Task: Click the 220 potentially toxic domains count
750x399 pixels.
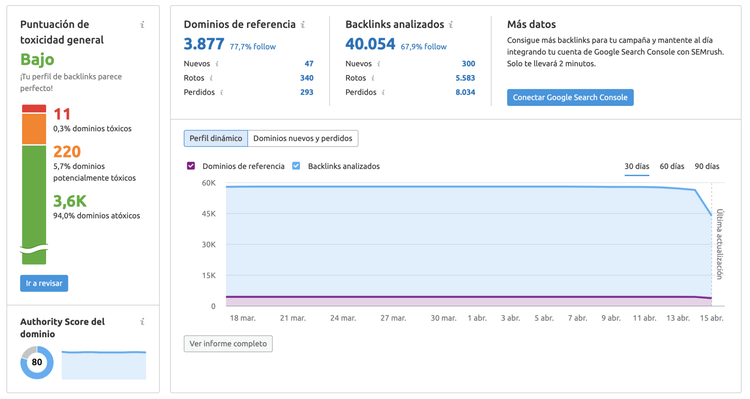Action: (67, 152)
